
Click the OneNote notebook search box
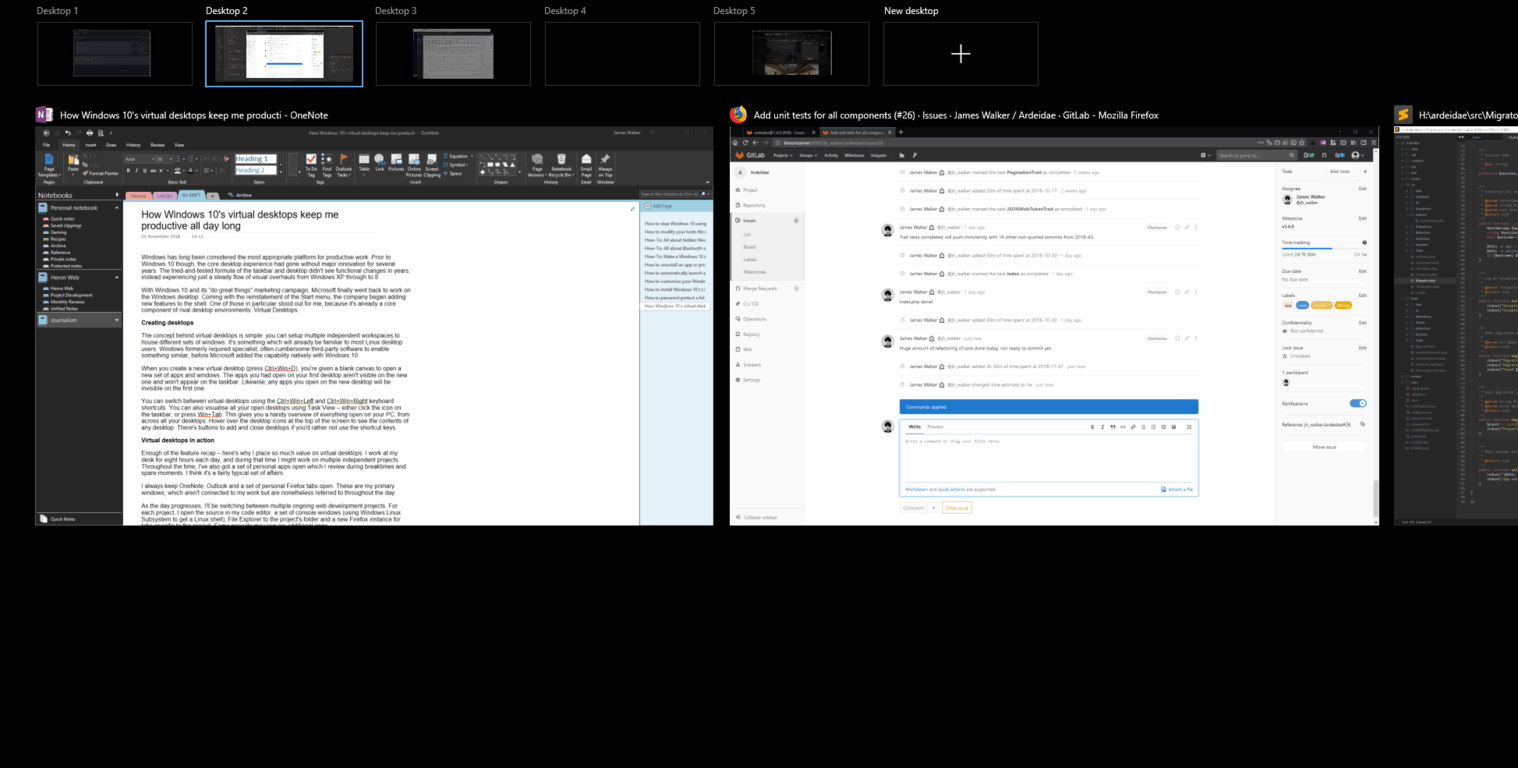click(x=671, y=194)
